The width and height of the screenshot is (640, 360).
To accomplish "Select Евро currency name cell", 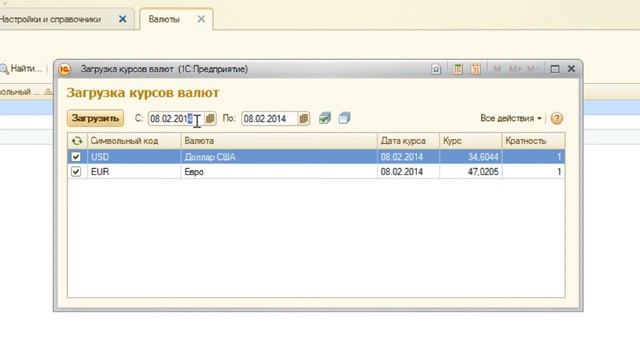I will [279, 171].
